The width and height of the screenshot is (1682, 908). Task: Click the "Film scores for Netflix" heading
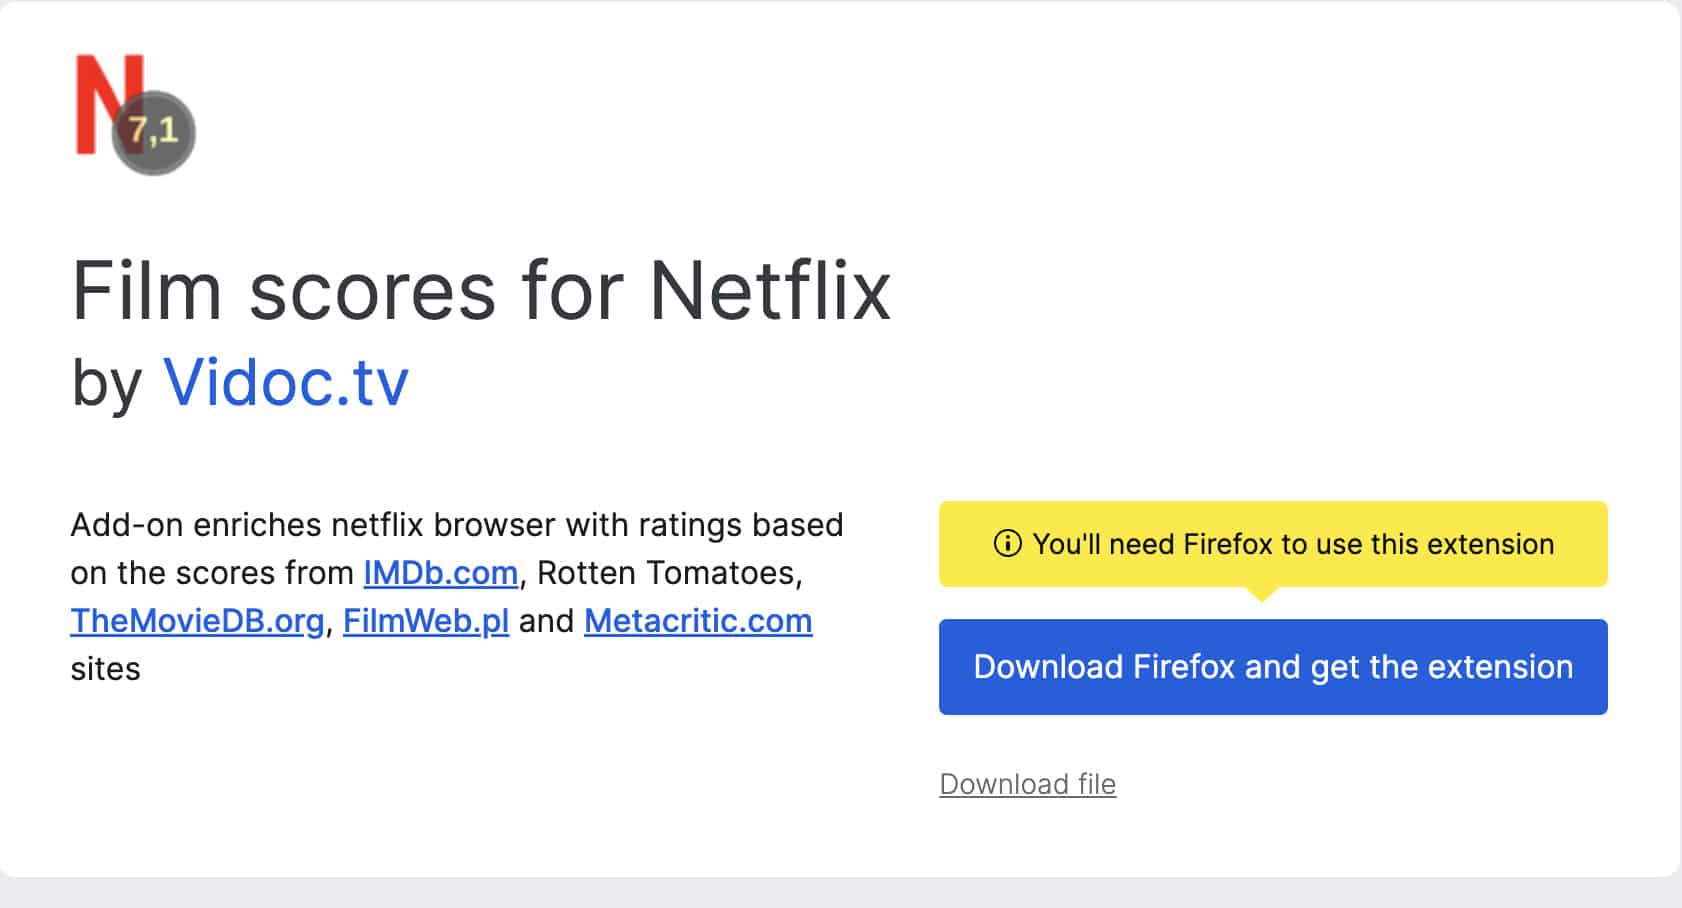[481, 291]
